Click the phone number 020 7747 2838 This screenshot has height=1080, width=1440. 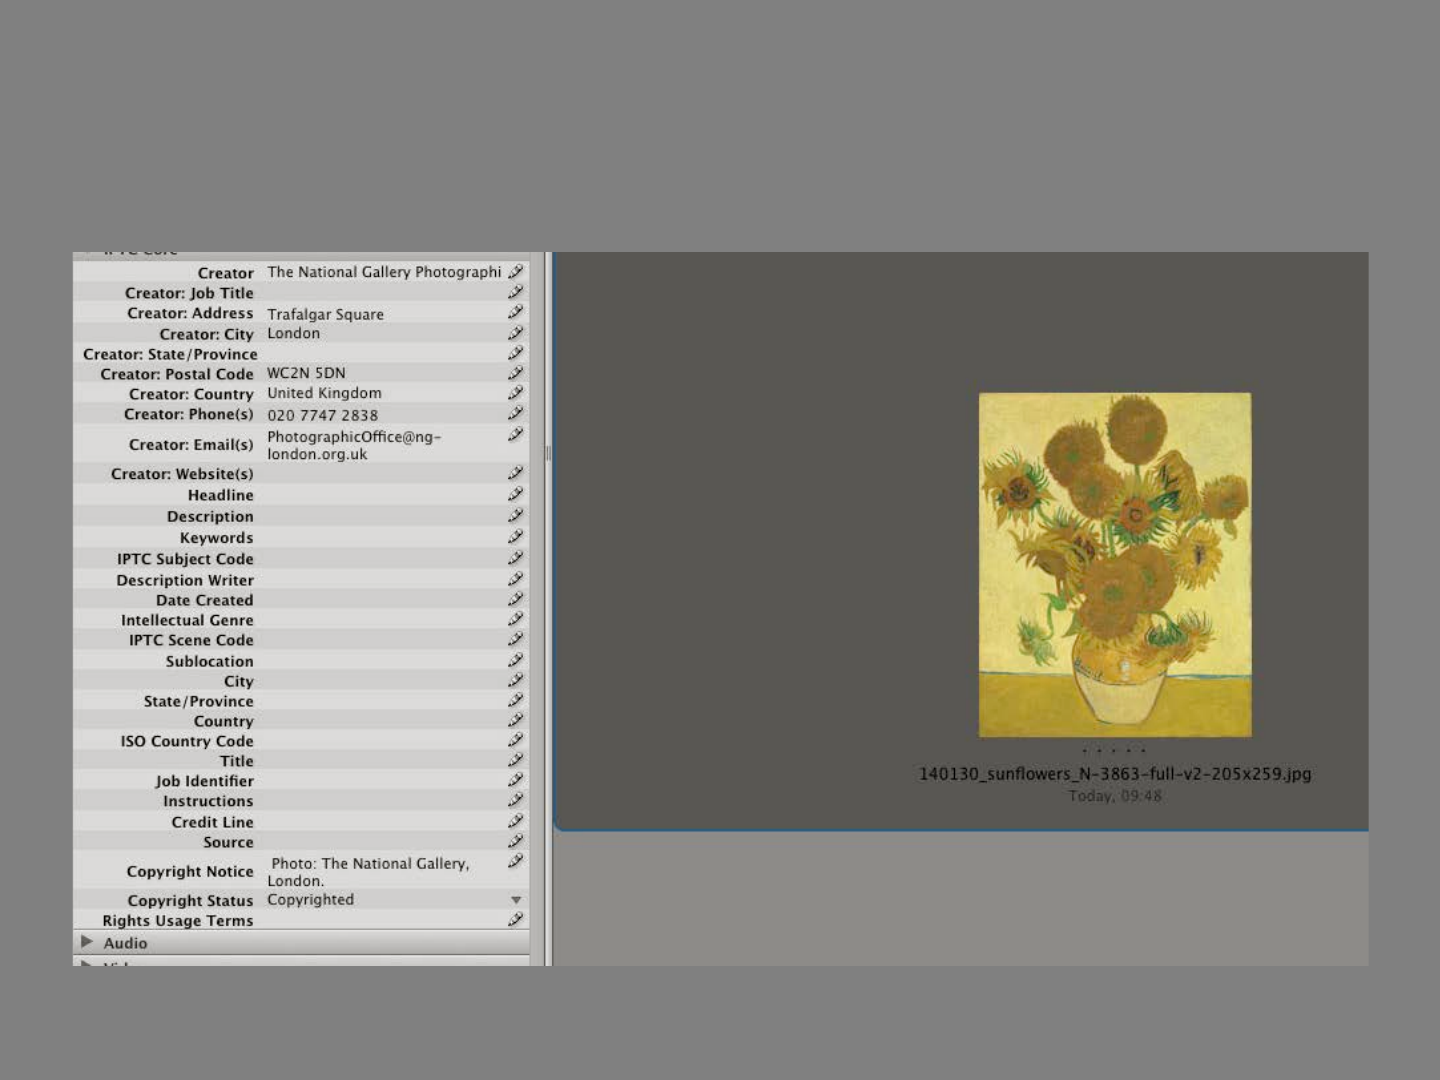[x=323, y=415]
